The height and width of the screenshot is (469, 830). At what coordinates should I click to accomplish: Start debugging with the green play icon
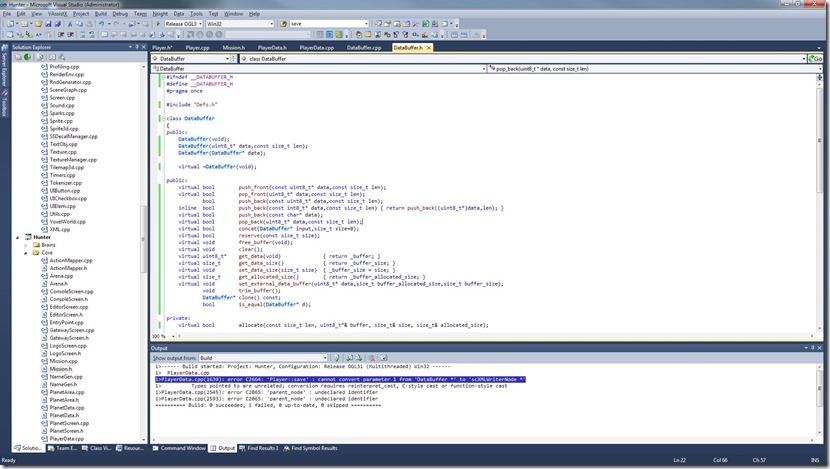click(158, 24)
